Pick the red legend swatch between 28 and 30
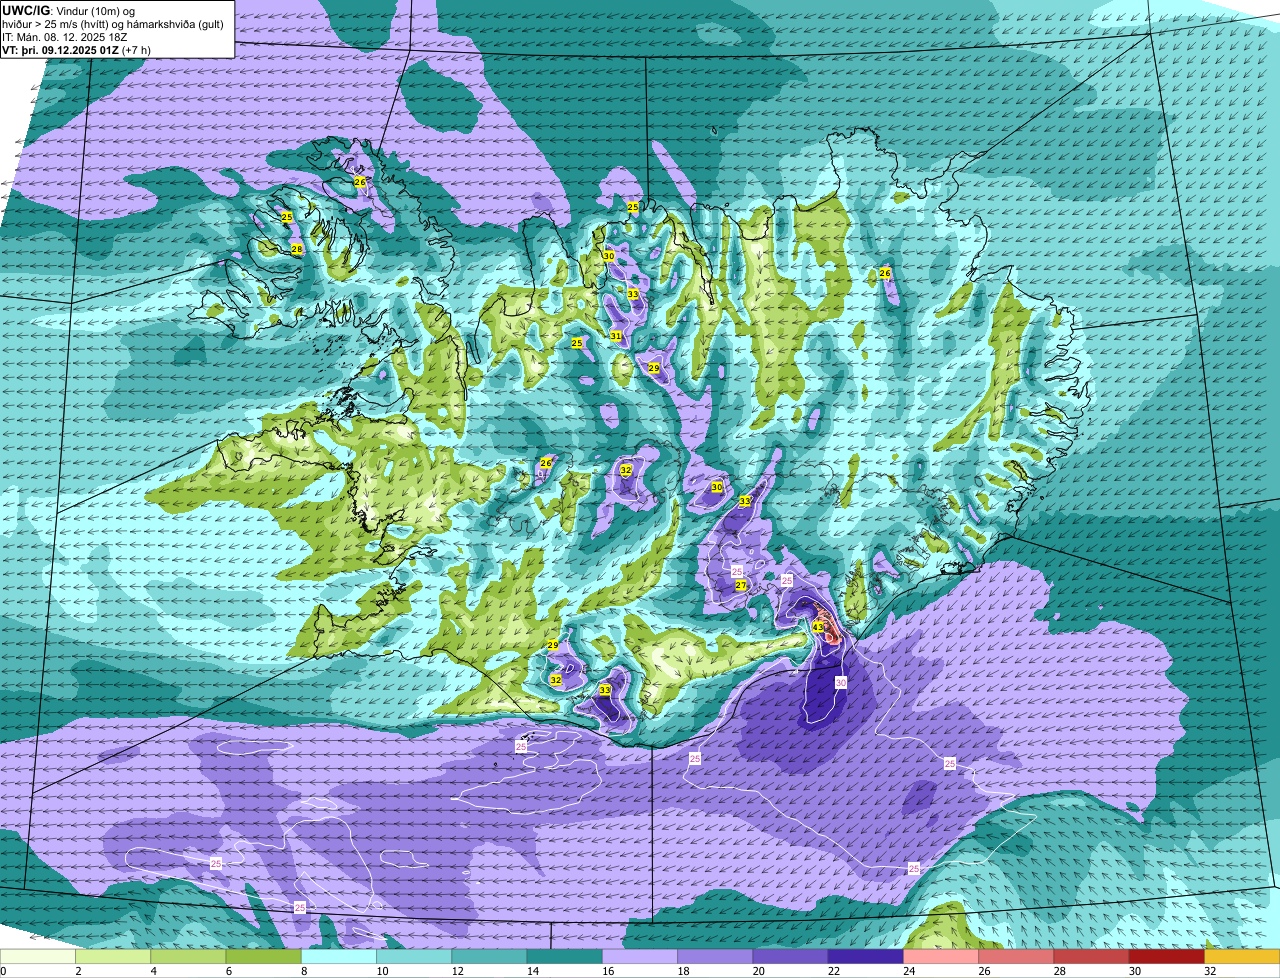1280x978 pixels. [x=1091, y=956]
